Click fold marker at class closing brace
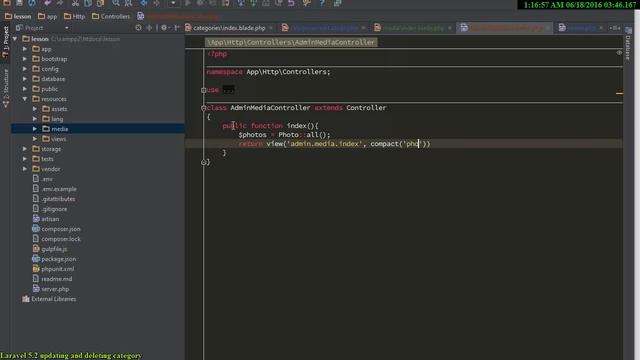 [203, 162]
